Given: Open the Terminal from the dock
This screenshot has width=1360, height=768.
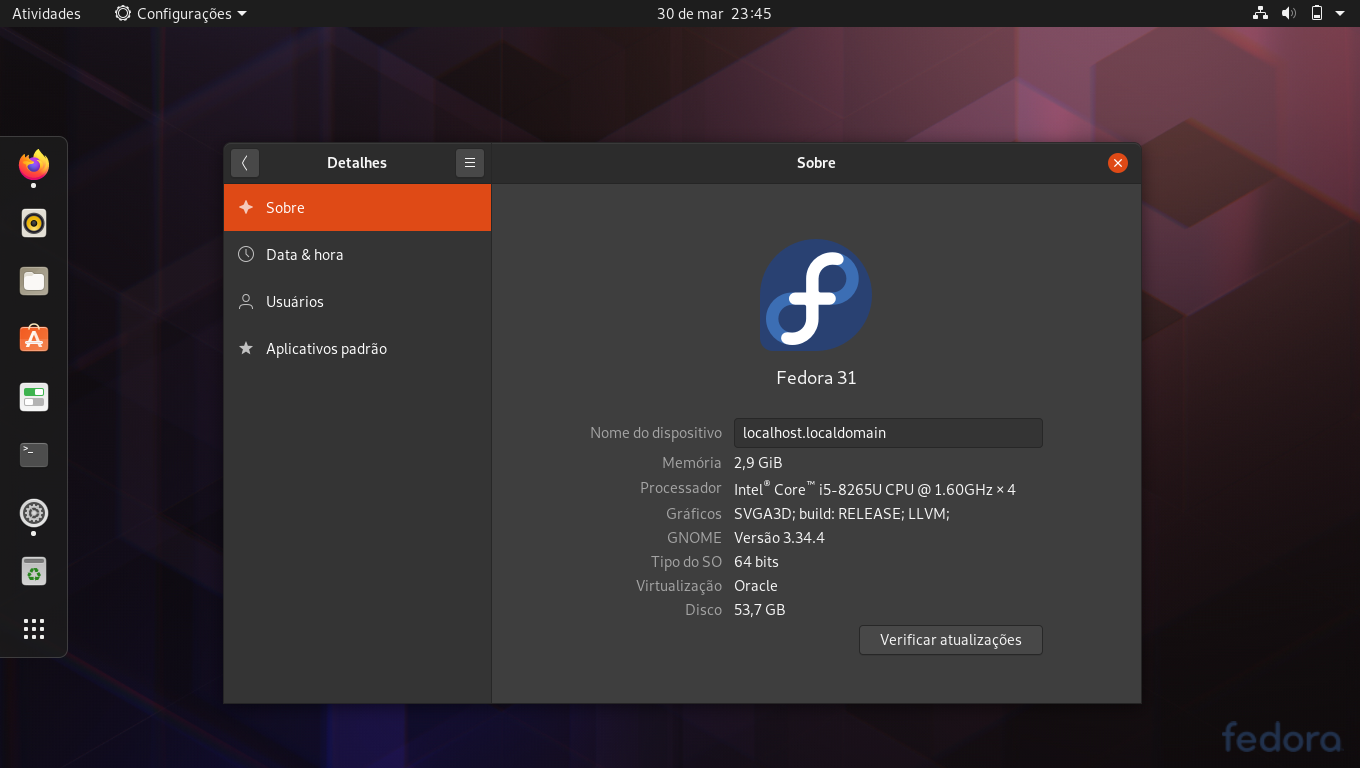Looking at the screenshot, I should [34, 455].
